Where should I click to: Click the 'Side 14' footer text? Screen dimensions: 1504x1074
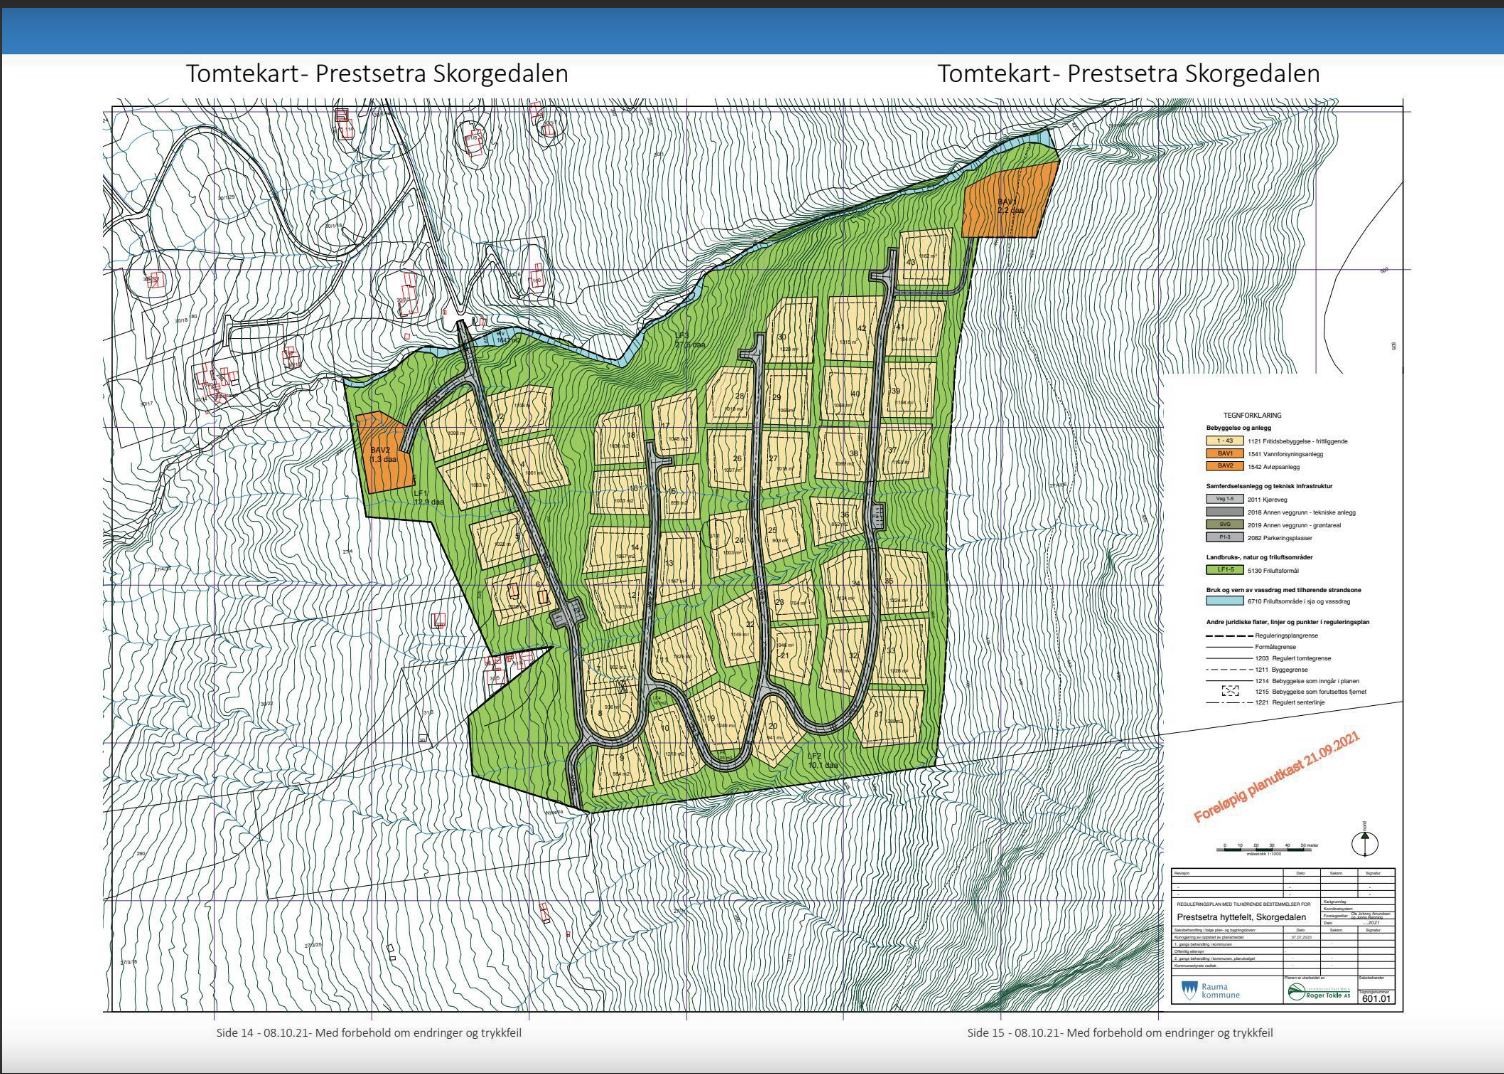click(369, 1032)
